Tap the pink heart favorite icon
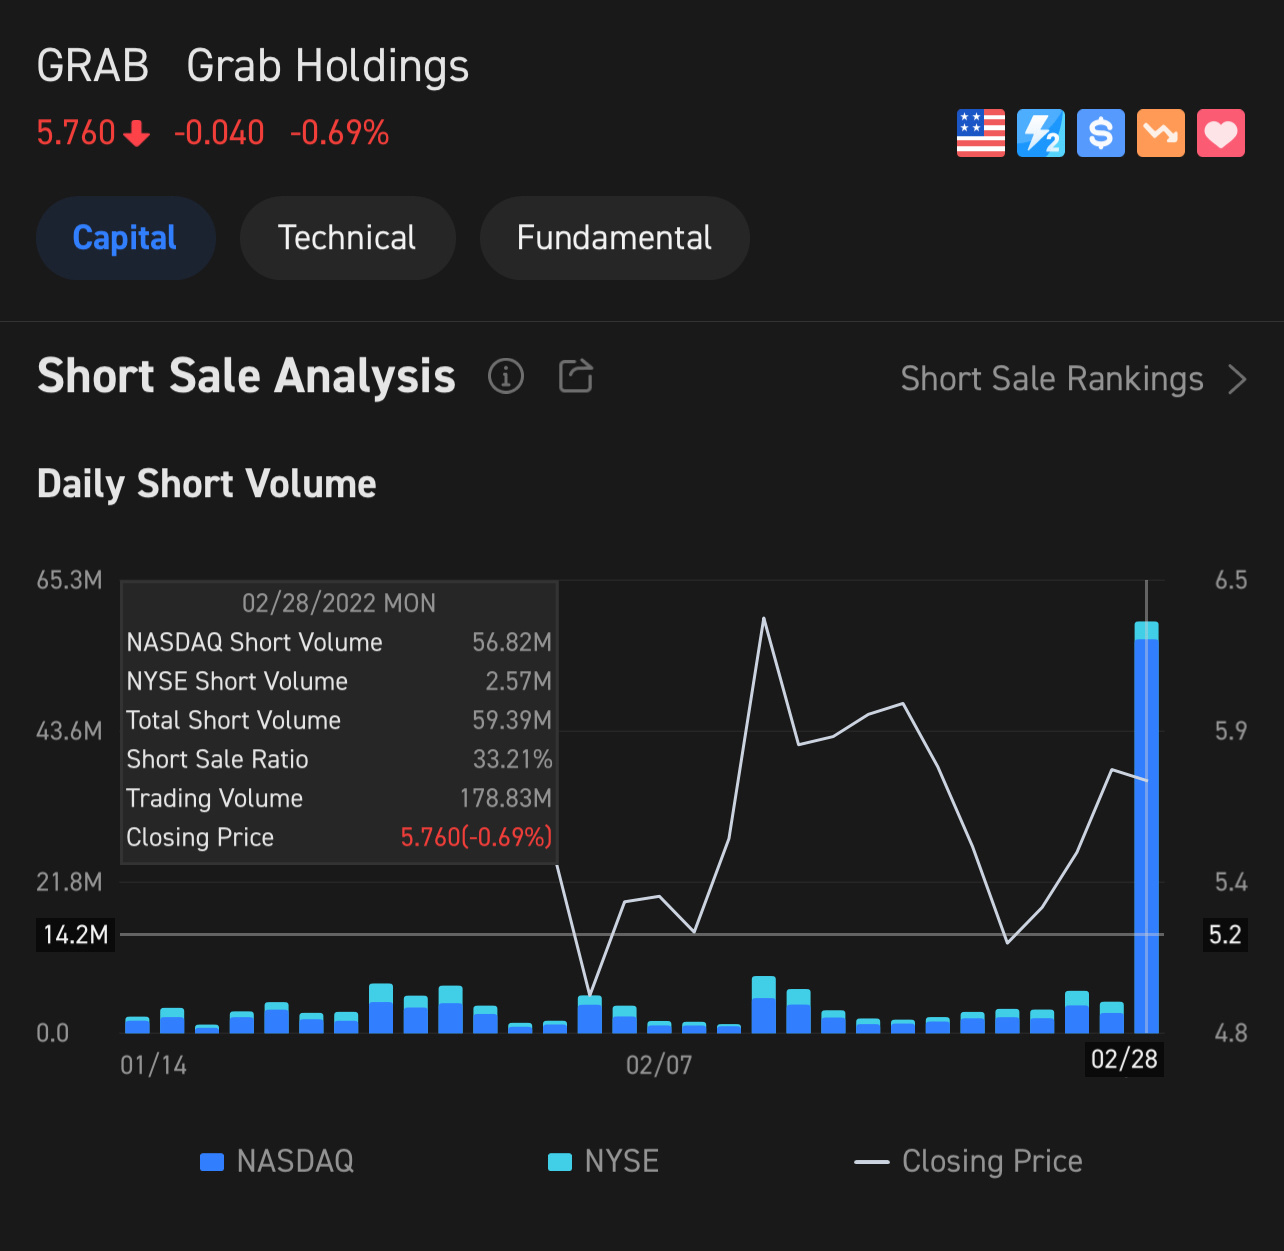1284x1251 pixels. (x=1221, y=133)
